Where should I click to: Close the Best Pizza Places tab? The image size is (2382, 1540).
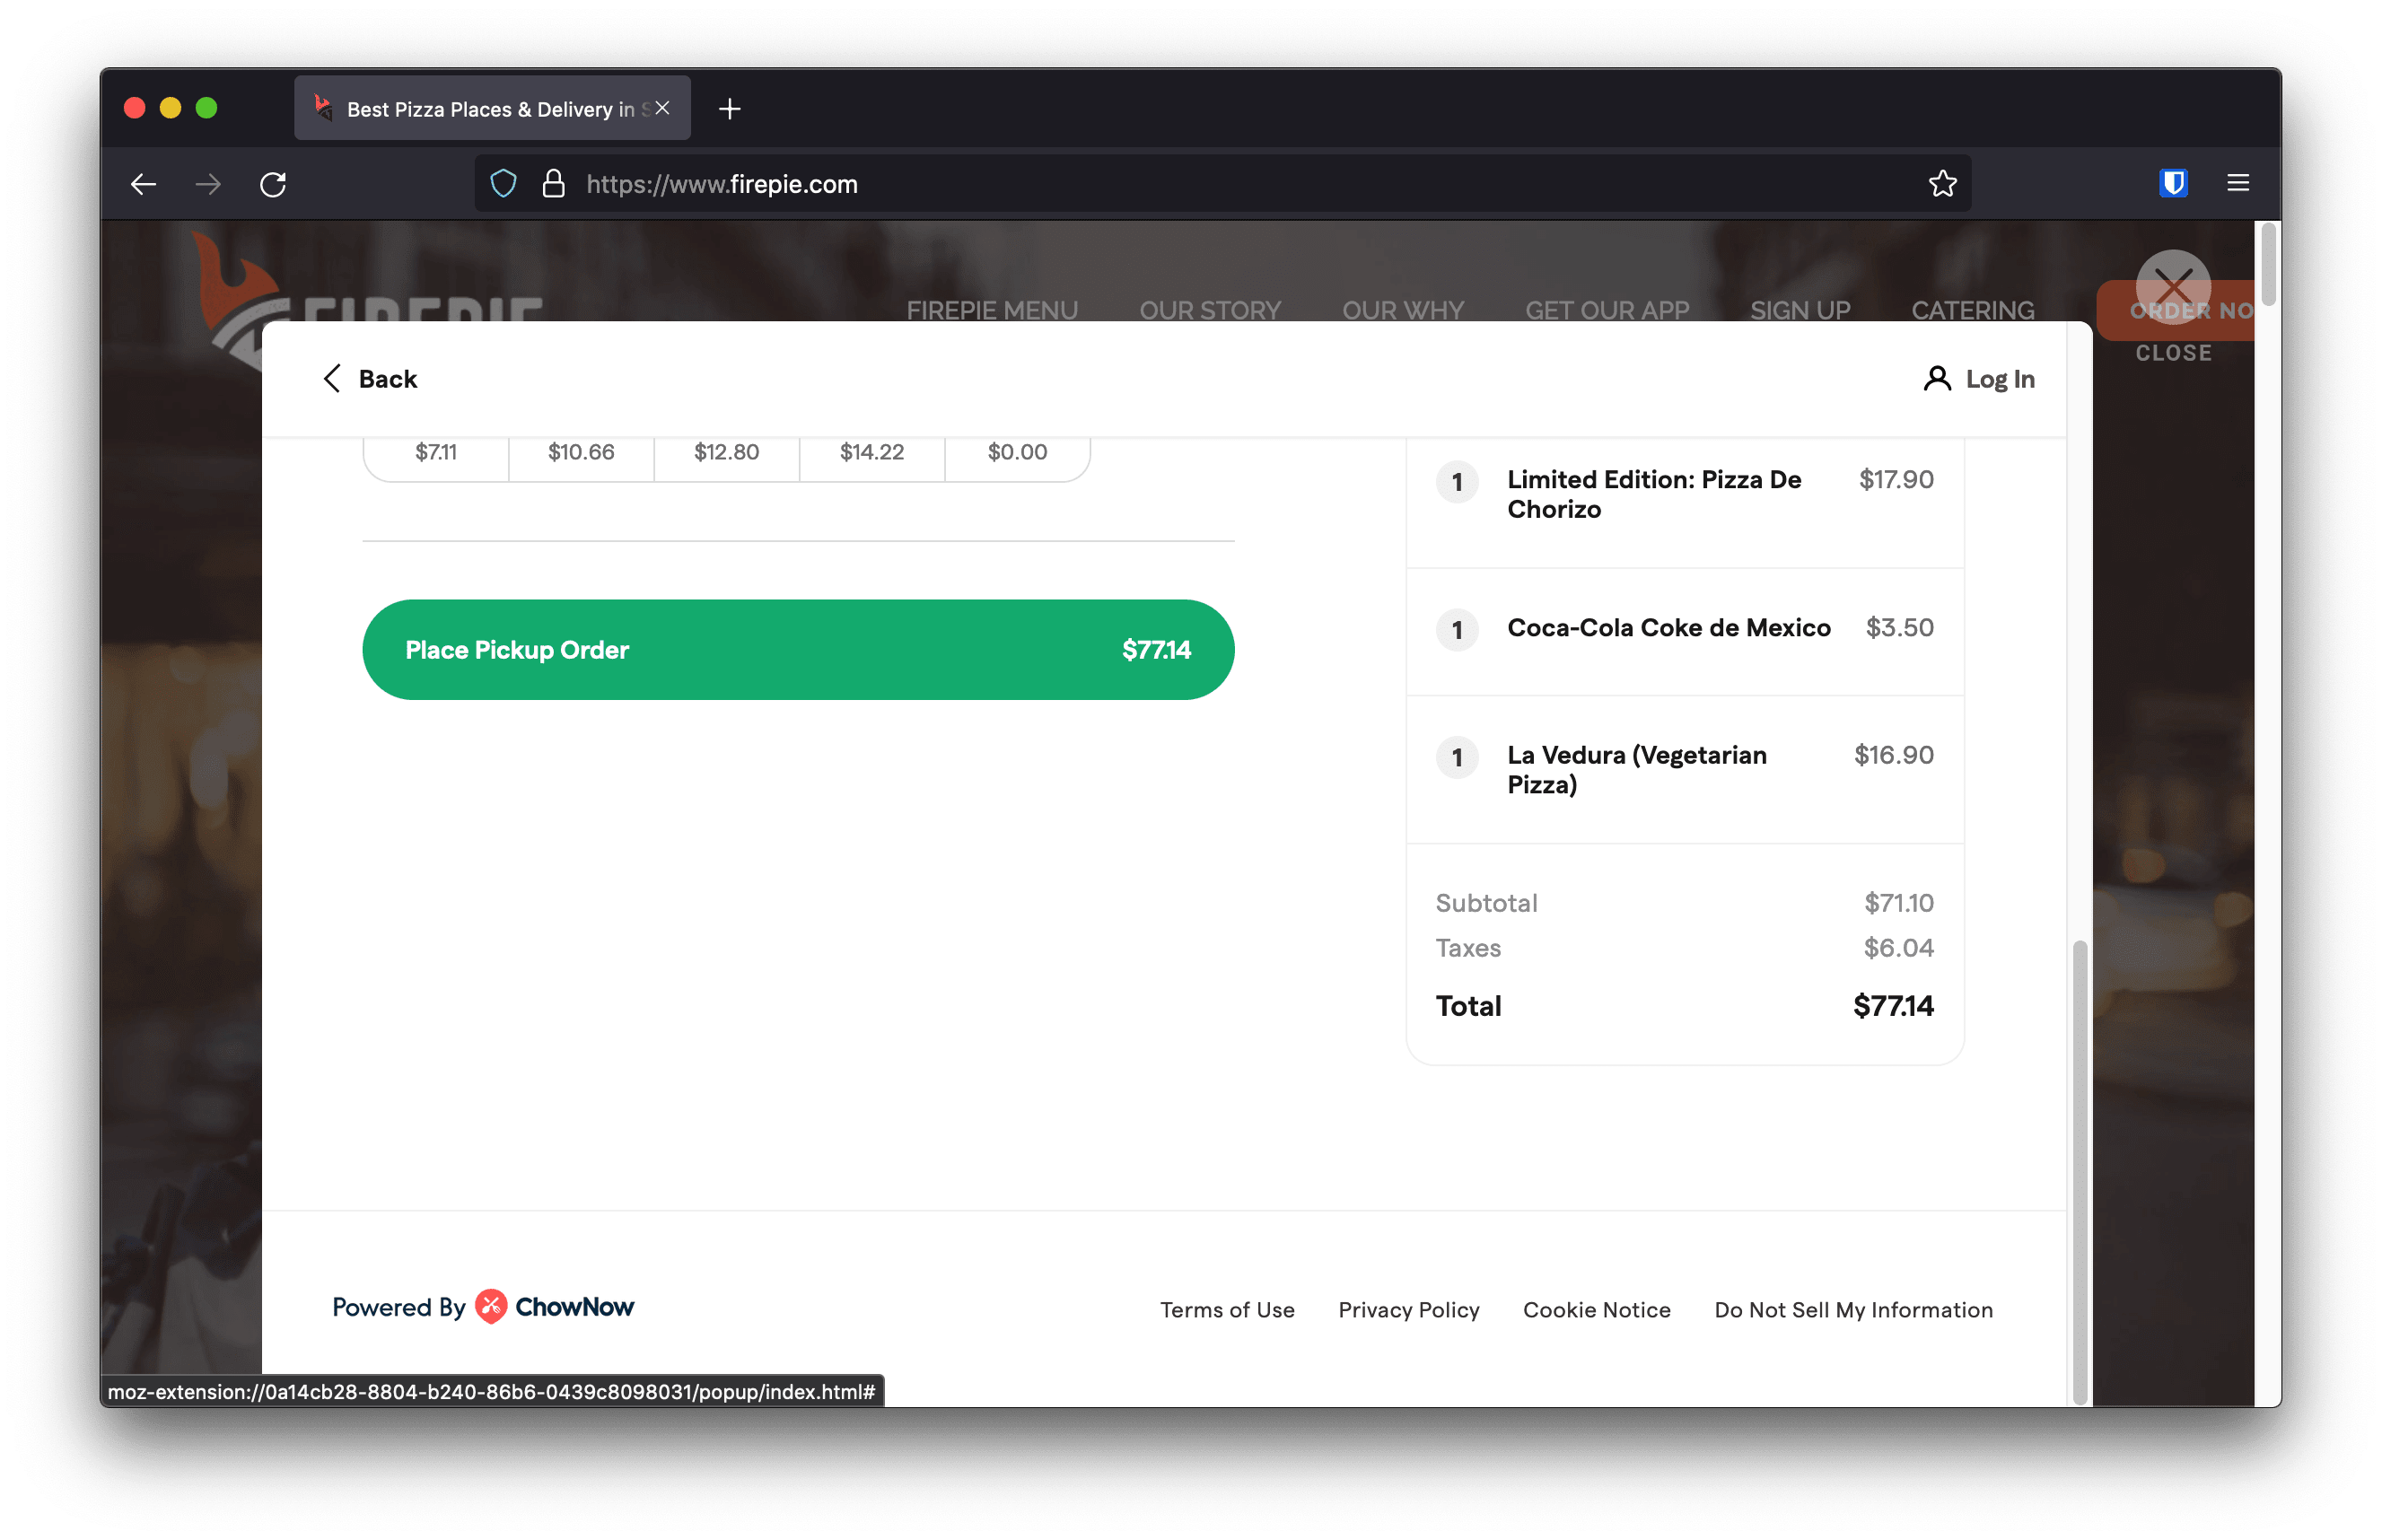662,108
